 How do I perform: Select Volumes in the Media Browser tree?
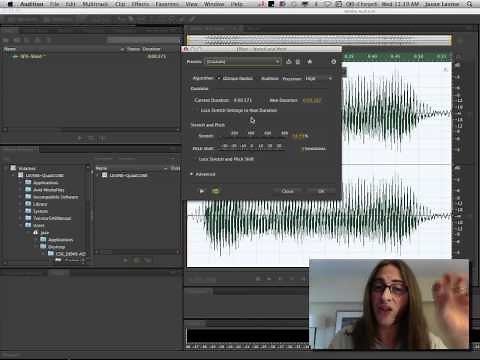(x=23, y=168)
